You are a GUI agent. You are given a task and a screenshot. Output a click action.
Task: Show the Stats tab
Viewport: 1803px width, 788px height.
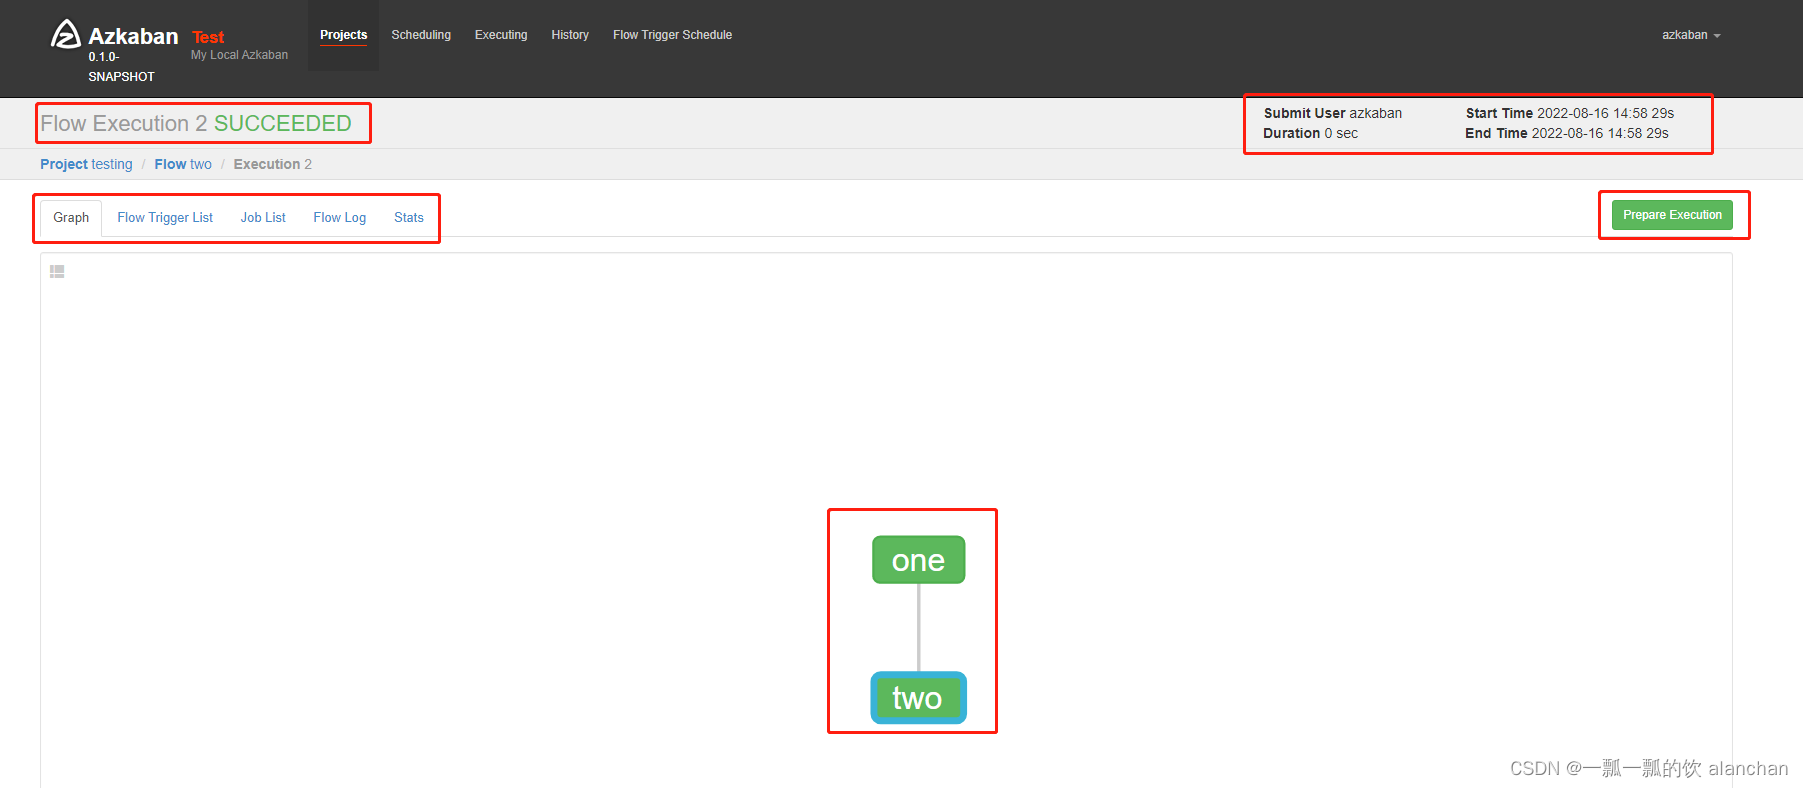pyautogui.click(x=409, y=217)
